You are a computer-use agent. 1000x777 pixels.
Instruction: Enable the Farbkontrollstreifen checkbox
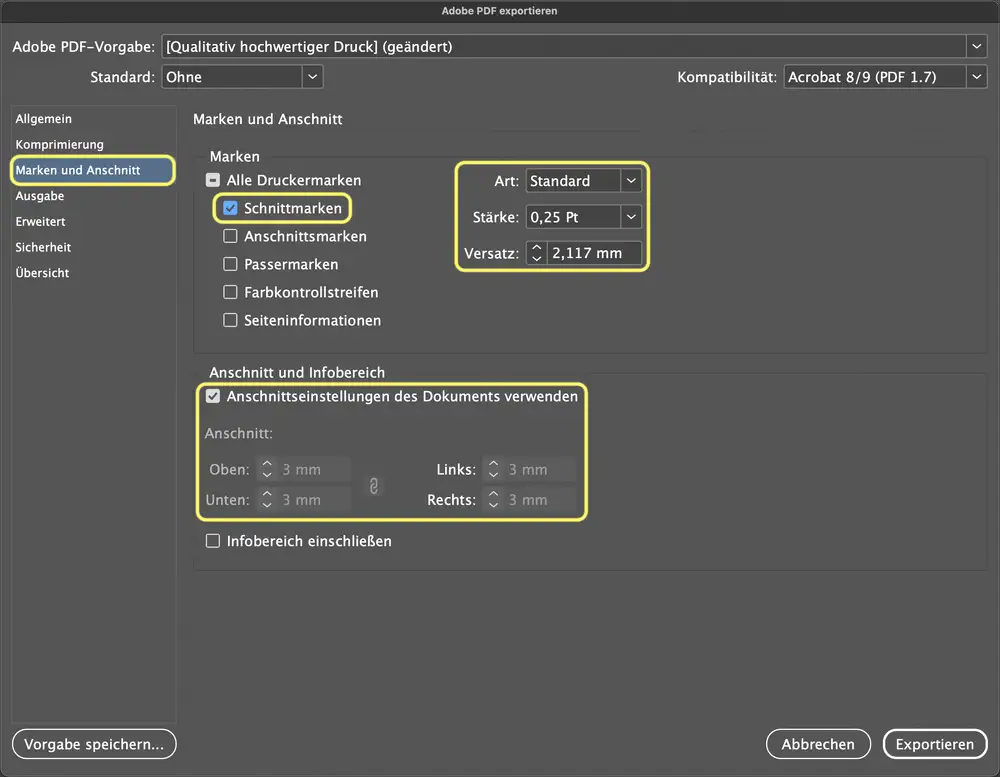tap(230, 292)
